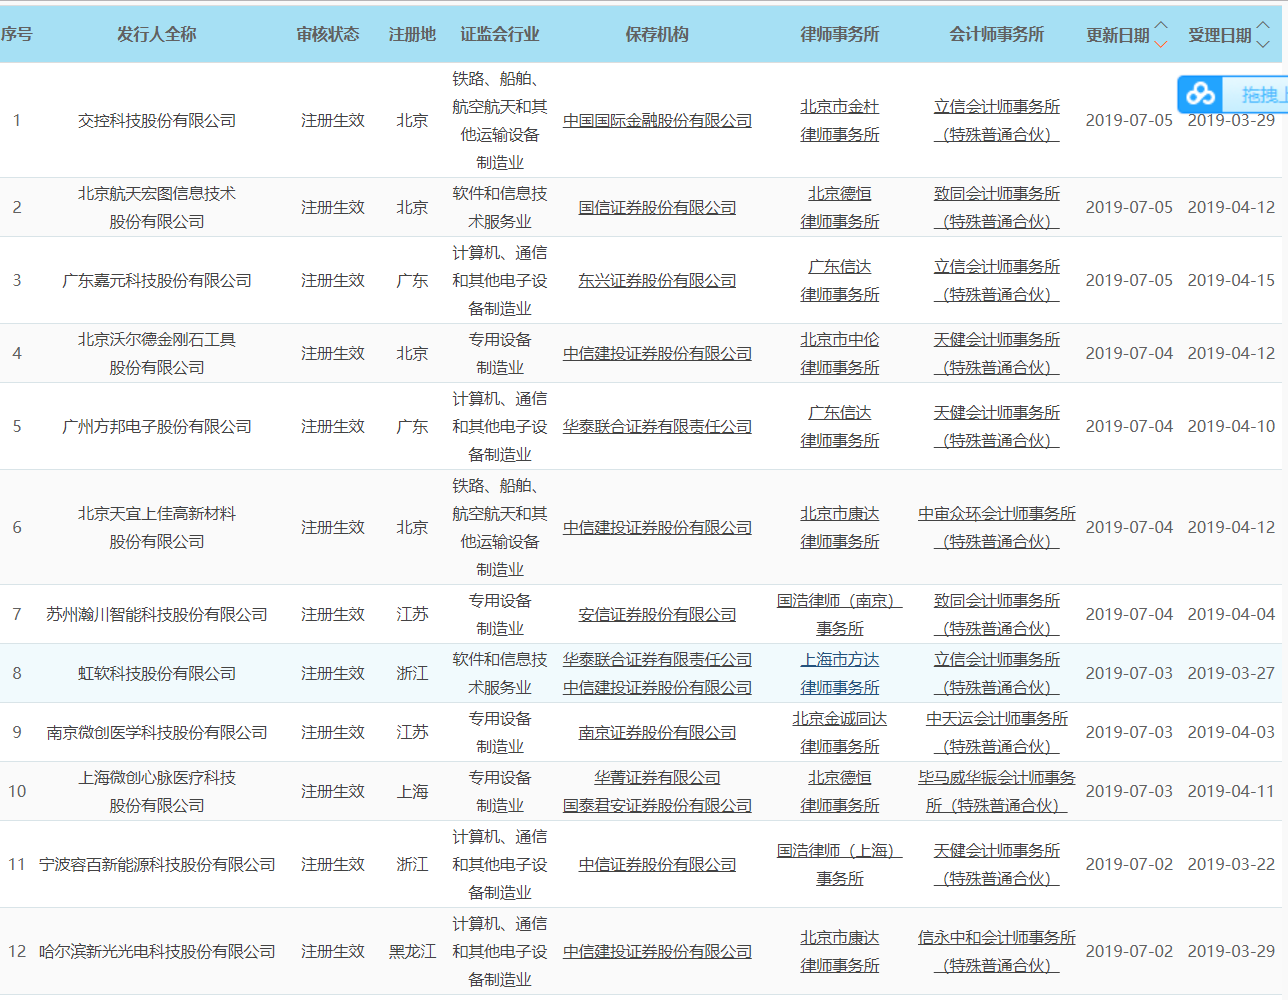Open 广东信达律师事务所 link in 广州方邦电子 row
The width and height of the screenshot is (1288, 1000).
click(x=840, y=426)
